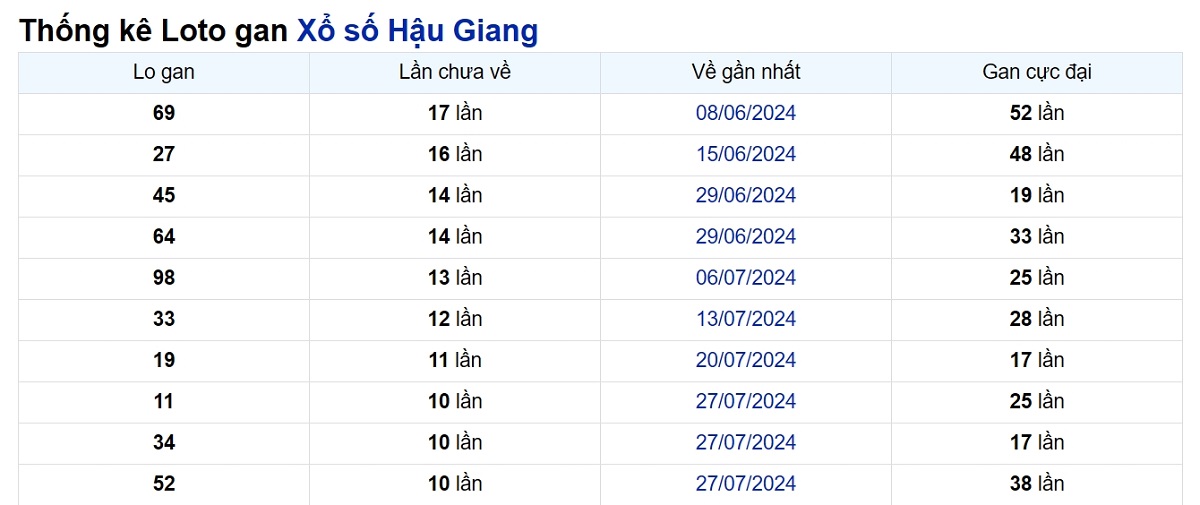
Task: Click the 17 lần max gan cell in row 19
Action: click(x=1037, y=360)
